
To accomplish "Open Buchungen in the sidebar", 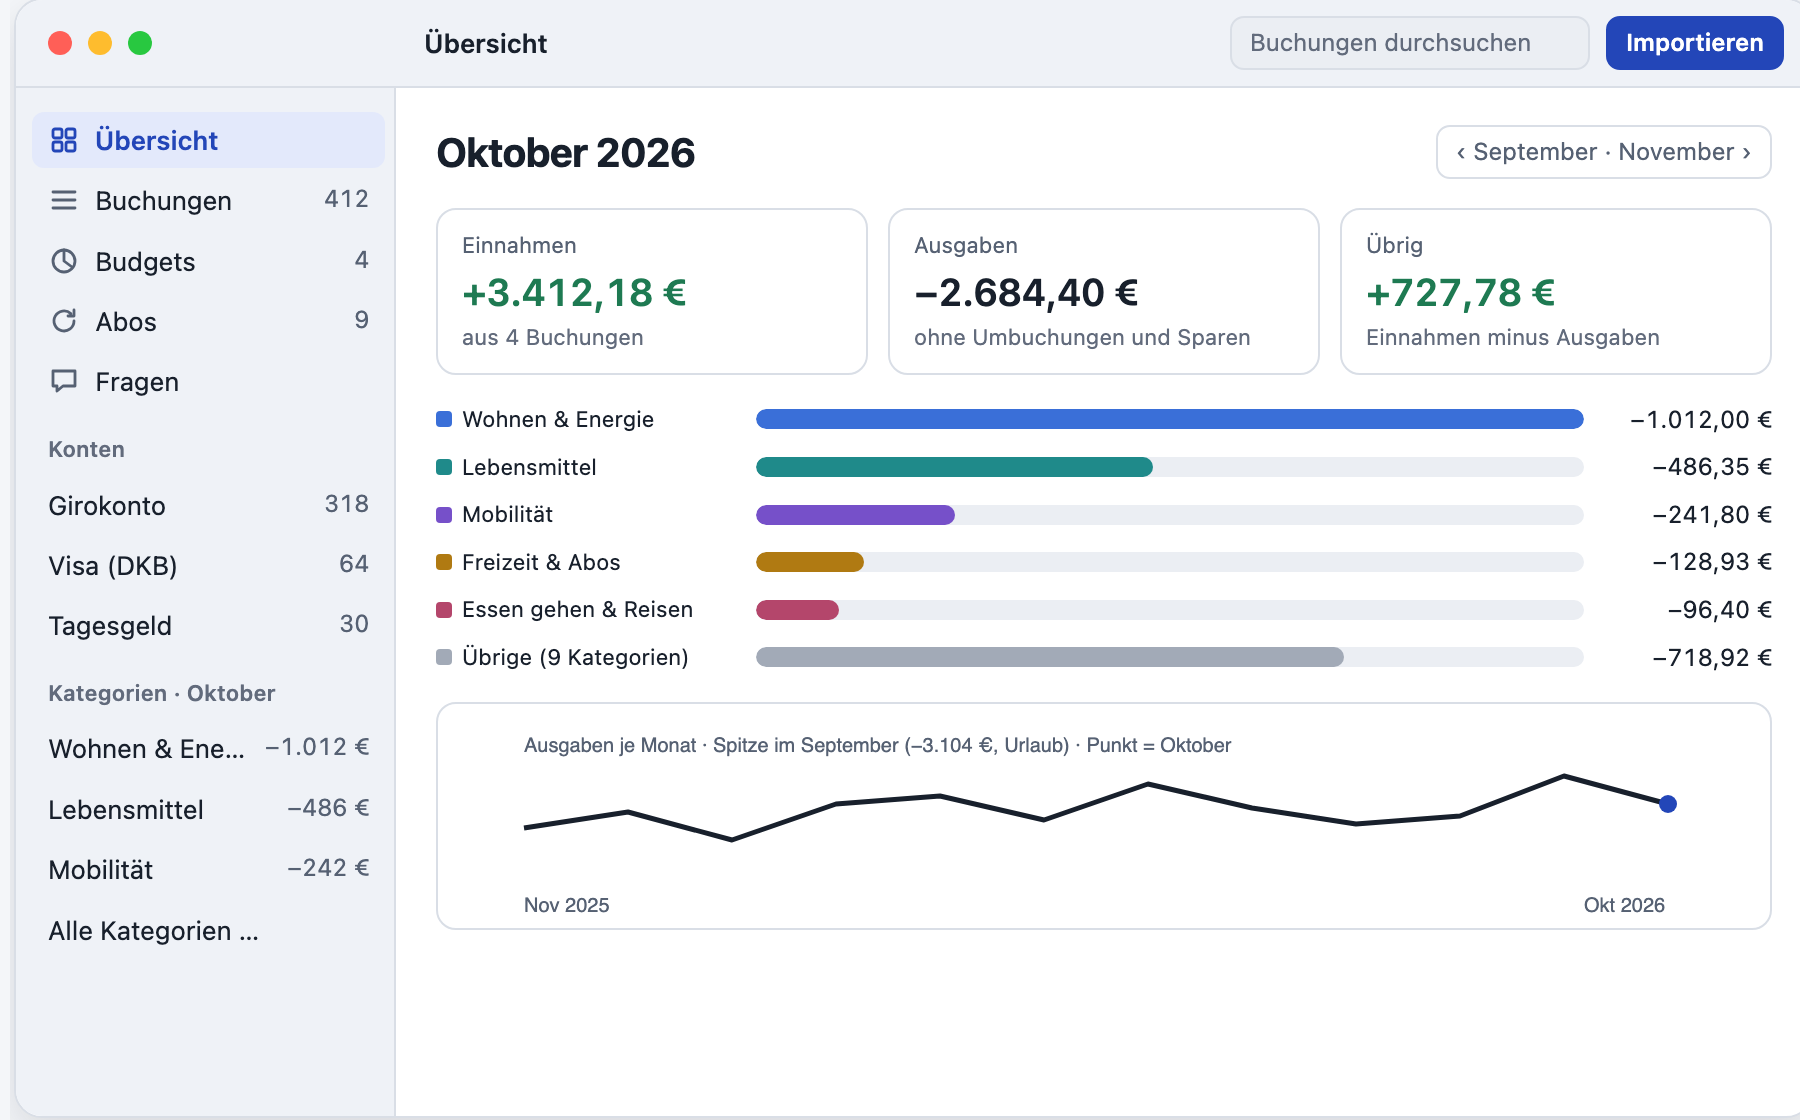I will 208,201.
